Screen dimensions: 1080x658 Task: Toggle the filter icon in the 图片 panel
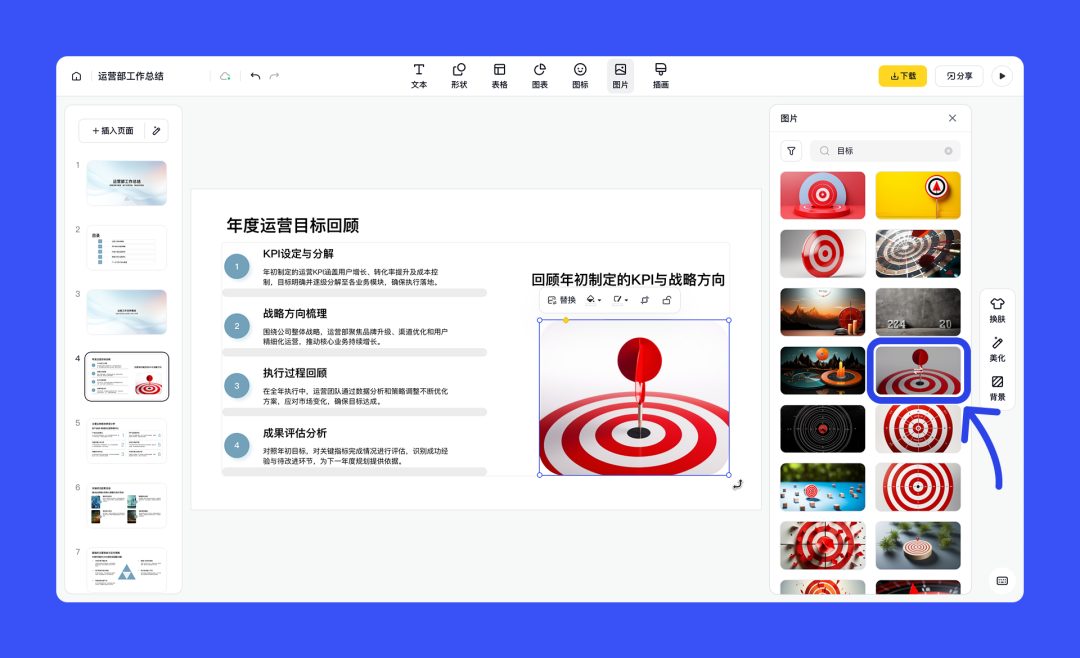791,150
